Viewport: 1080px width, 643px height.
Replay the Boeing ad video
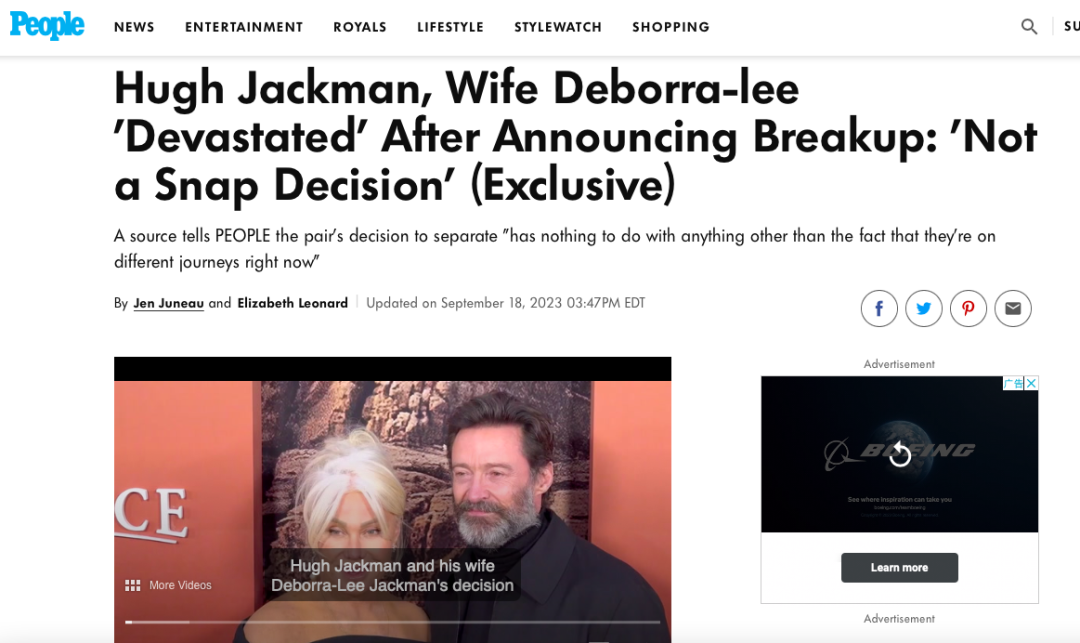point(900,454)
